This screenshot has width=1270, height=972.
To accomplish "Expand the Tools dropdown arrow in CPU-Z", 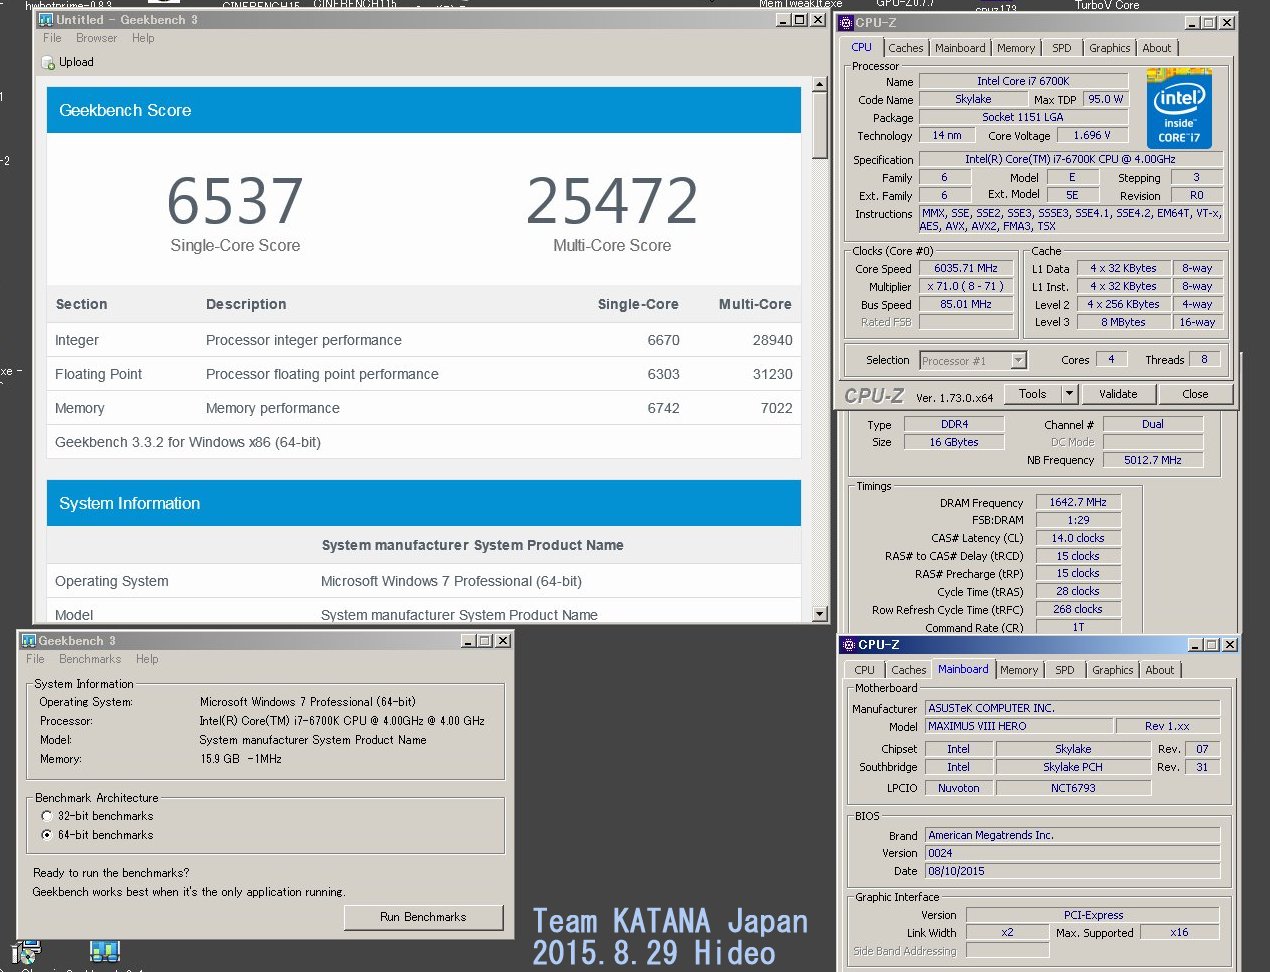I will point(1069,394).
